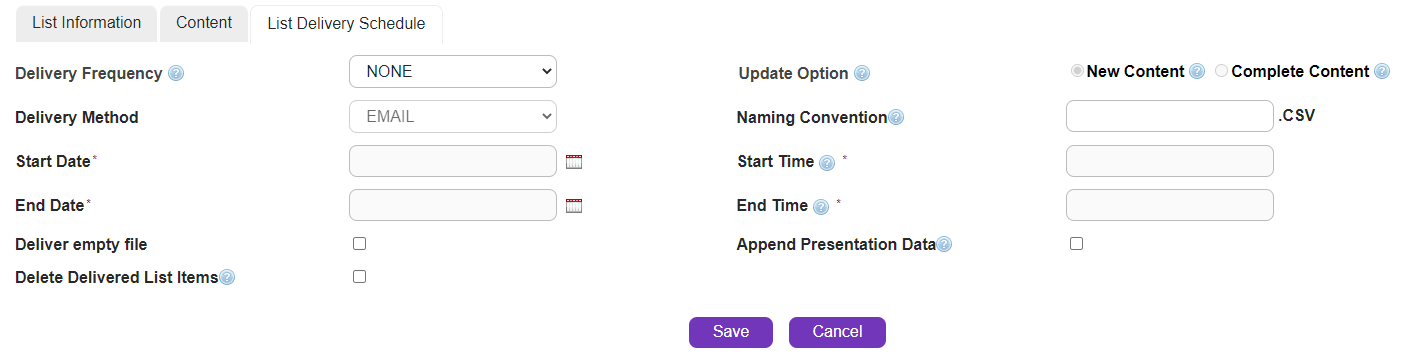Click help icon beside Delivery Frequency
Screen dimensions: 1425x360
(x=176, y=73)
